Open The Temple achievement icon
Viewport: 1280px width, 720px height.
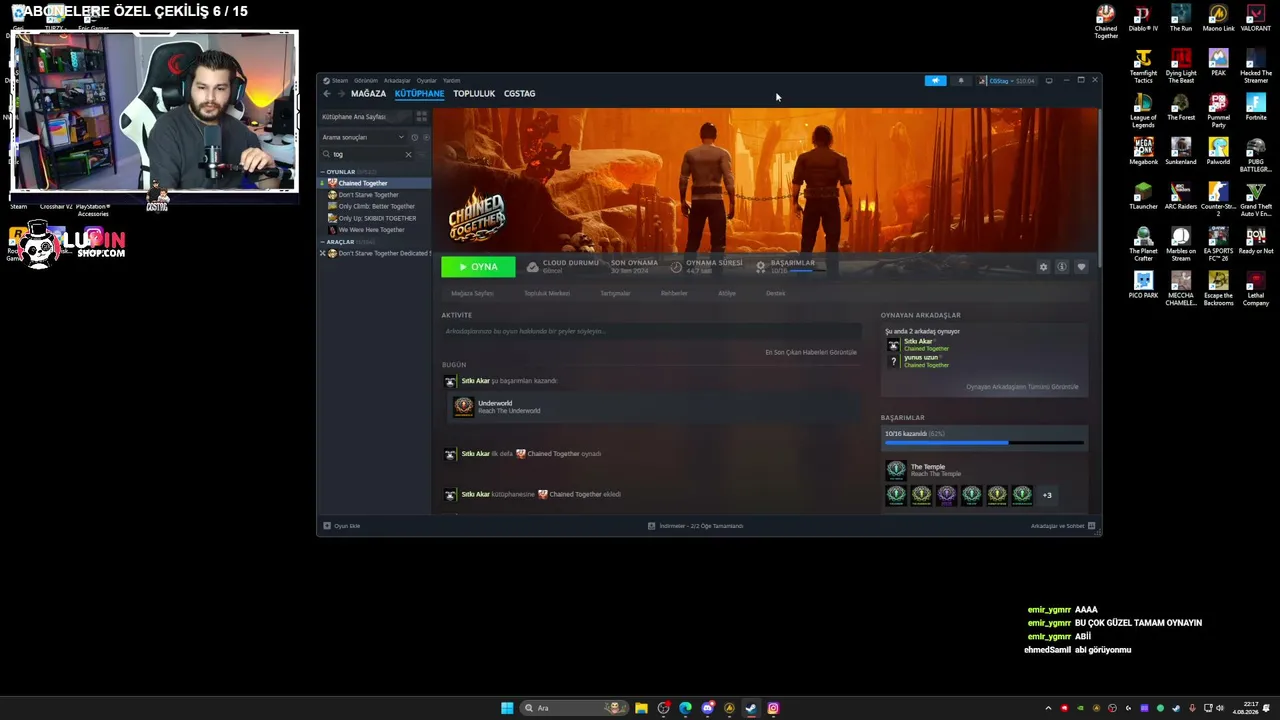click(x=896, y=470)
